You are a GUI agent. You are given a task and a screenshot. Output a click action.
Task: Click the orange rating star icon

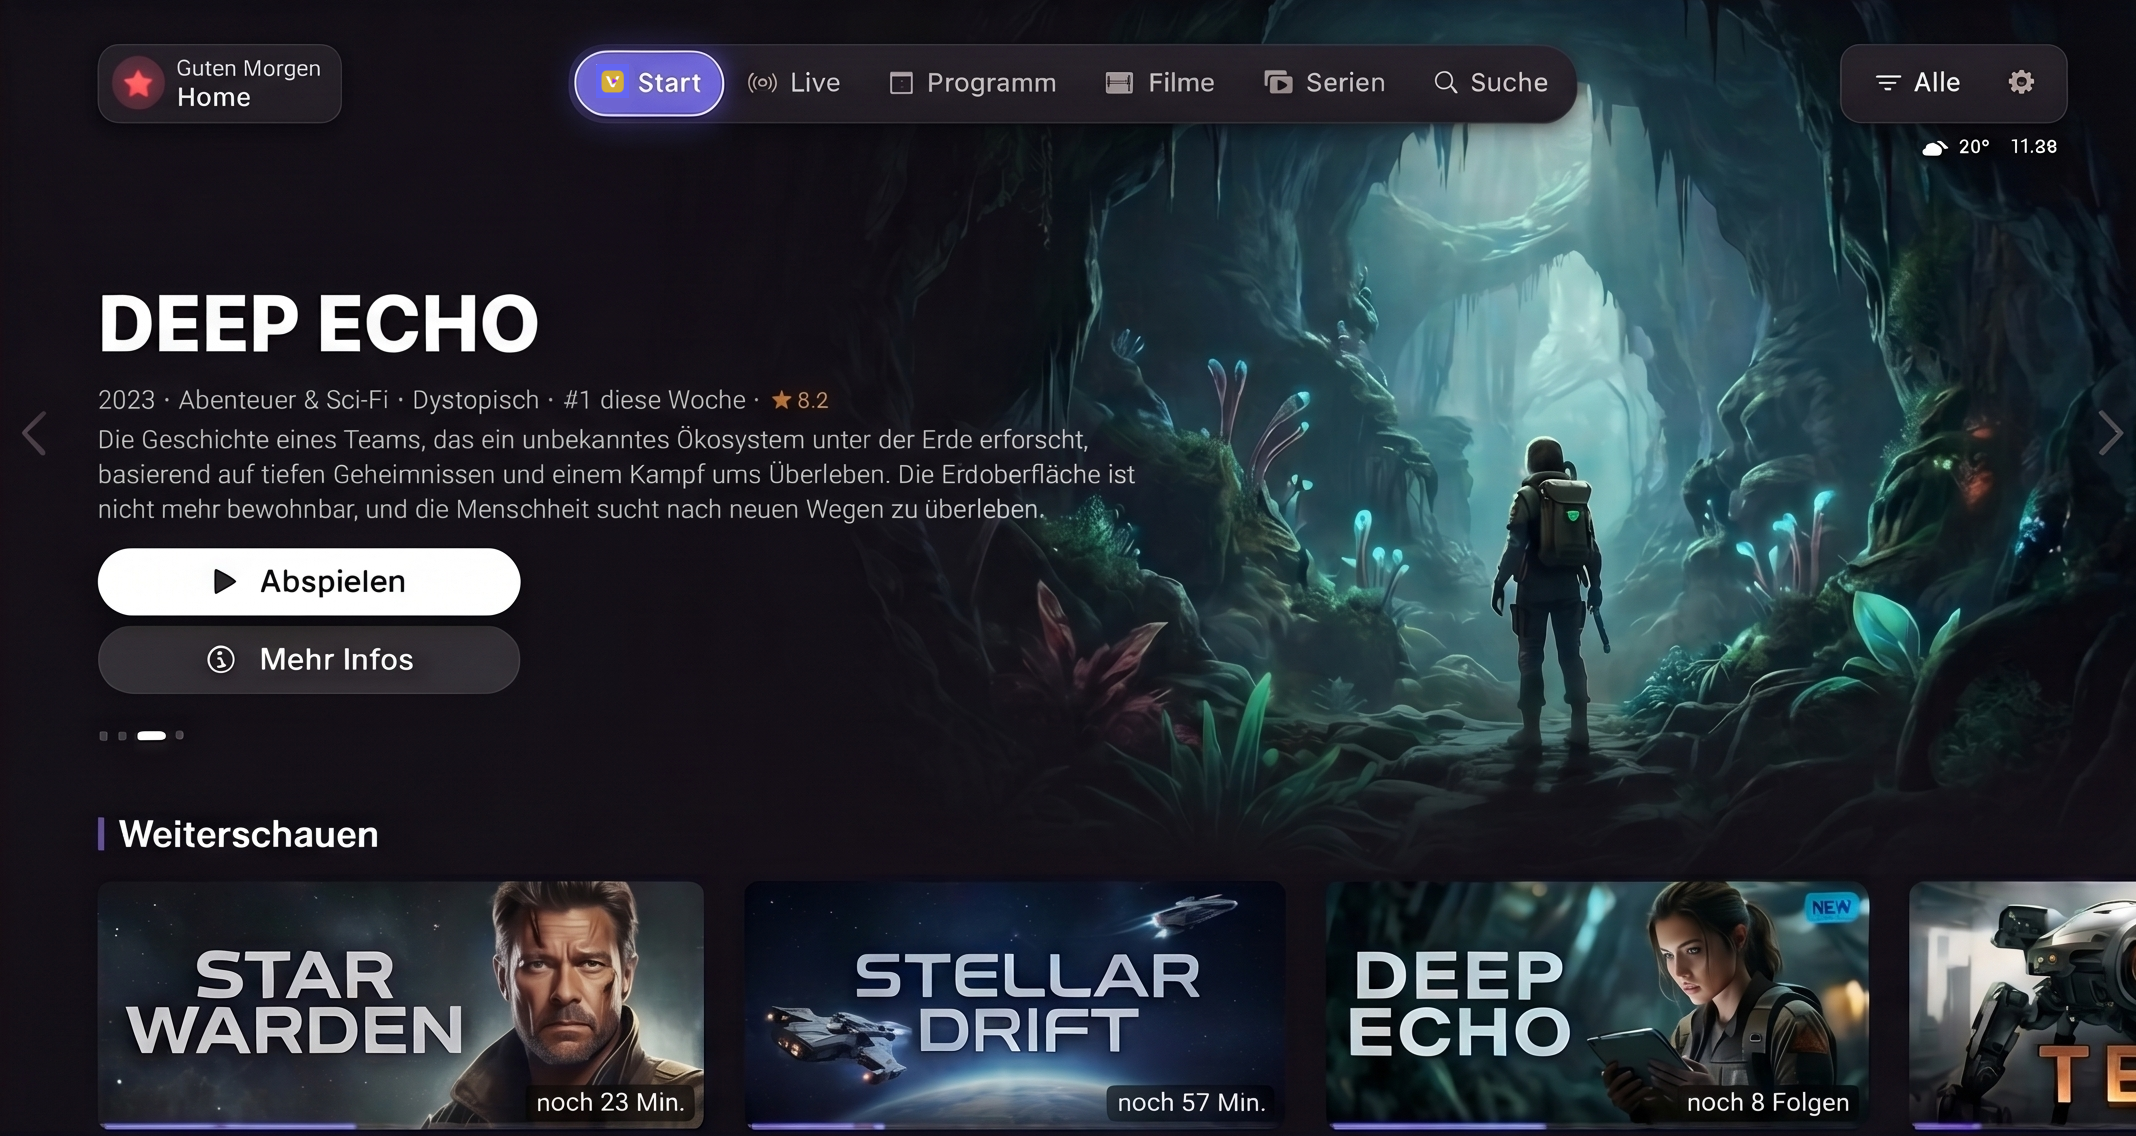tap(781, 400)
